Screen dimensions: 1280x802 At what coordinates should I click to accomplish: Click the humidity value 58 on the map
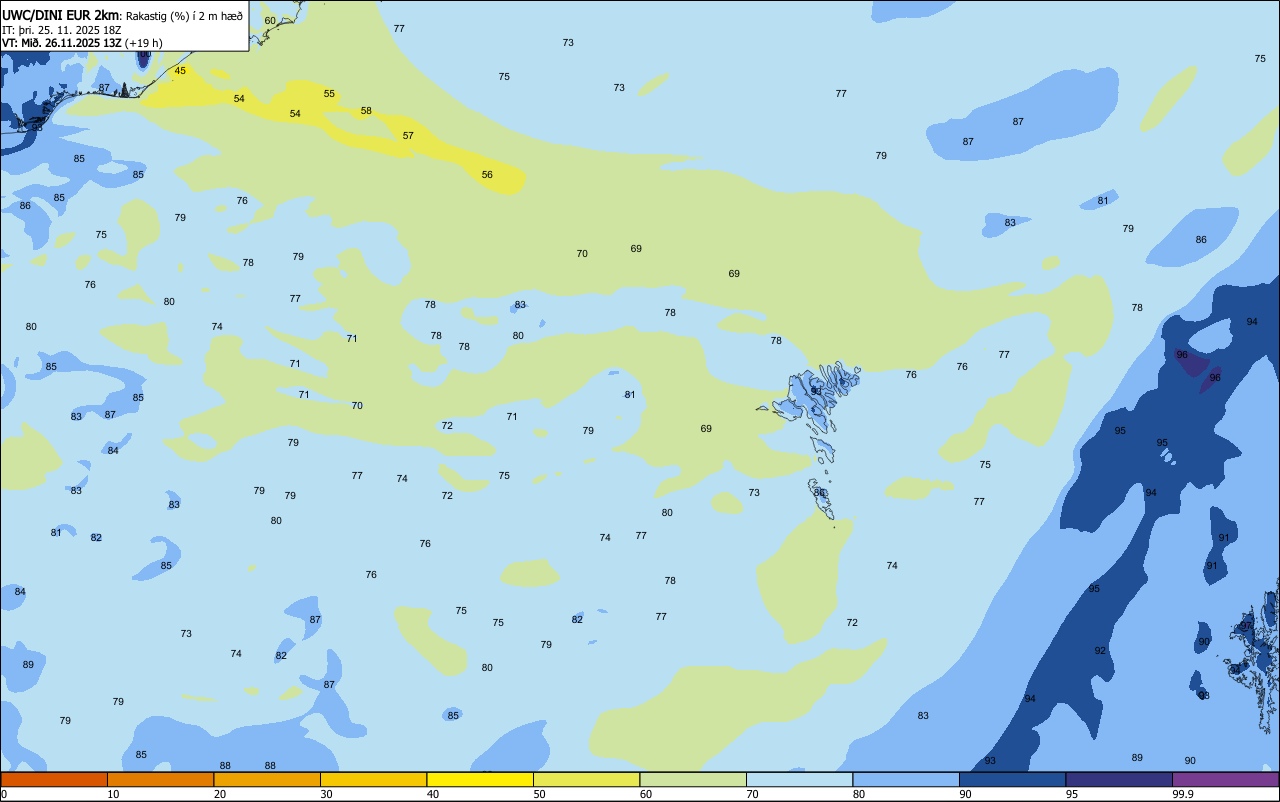coord(366,111)
